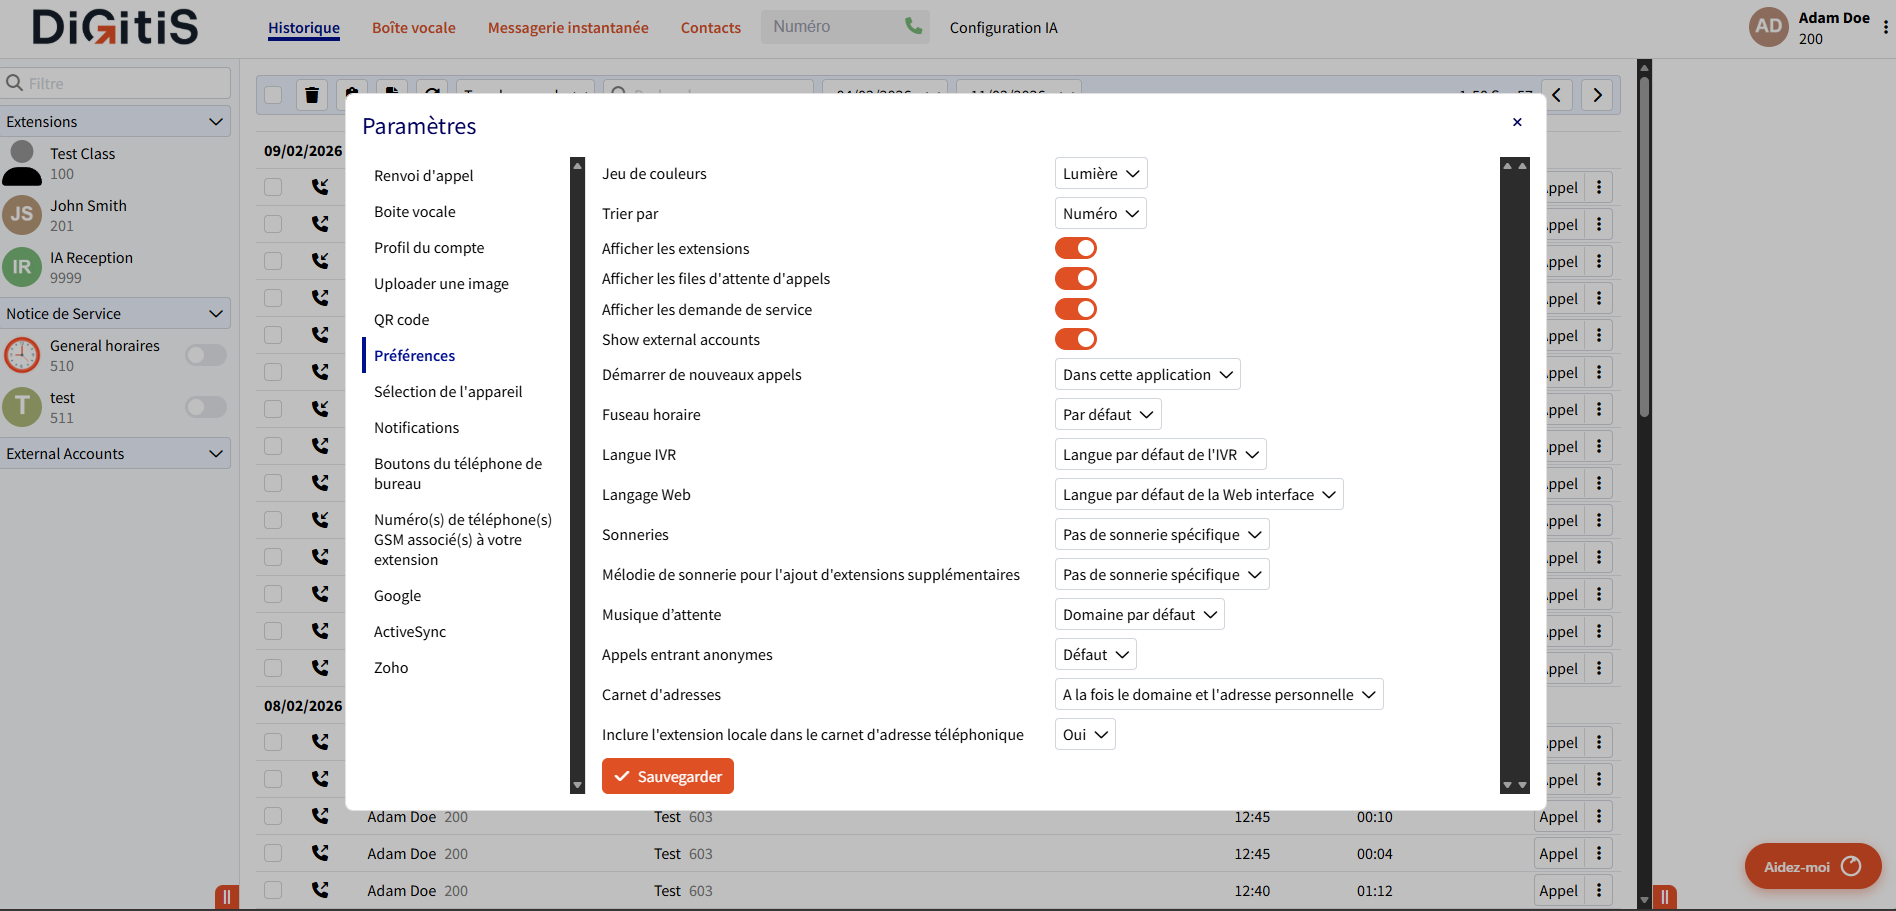Open the three-dot menu beside Adam Doe

[1886, 27]
